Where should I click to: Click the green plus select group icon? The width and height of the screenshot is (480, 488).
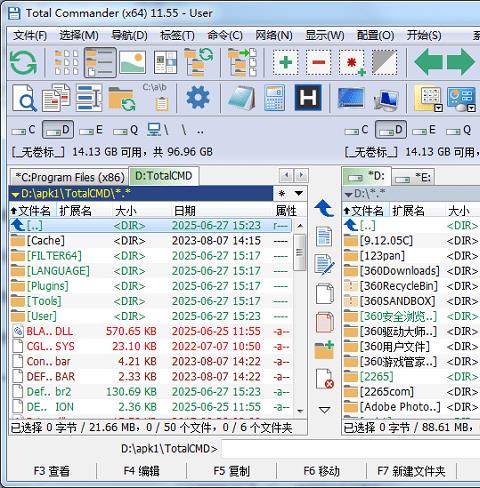285,62
